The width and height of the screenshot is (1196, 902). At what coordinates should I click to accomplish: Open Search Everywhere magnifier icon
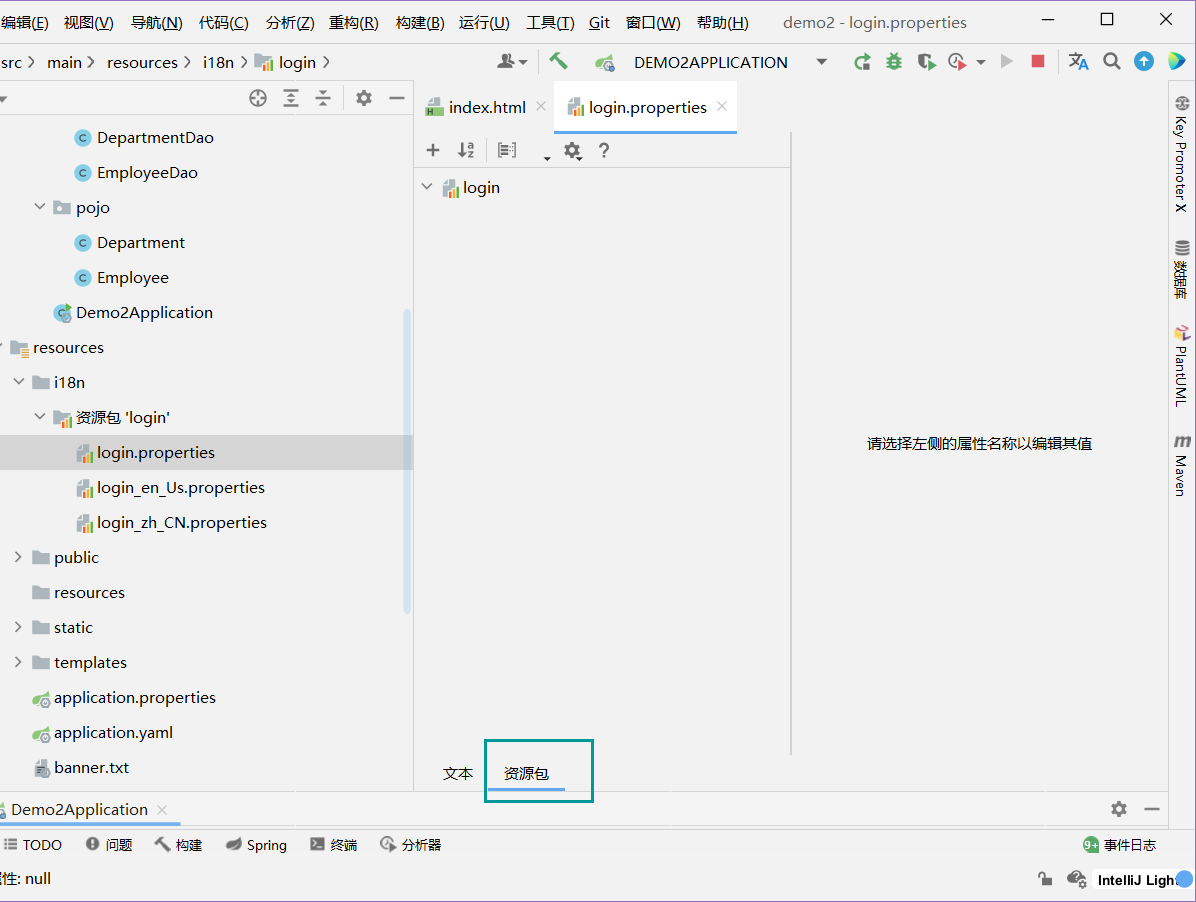click(x=1112, y=62)
